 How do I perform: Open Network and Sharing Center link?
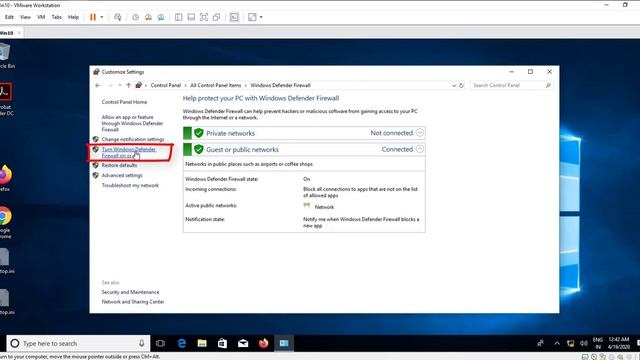pyautogui.click(x=133, y=302)
